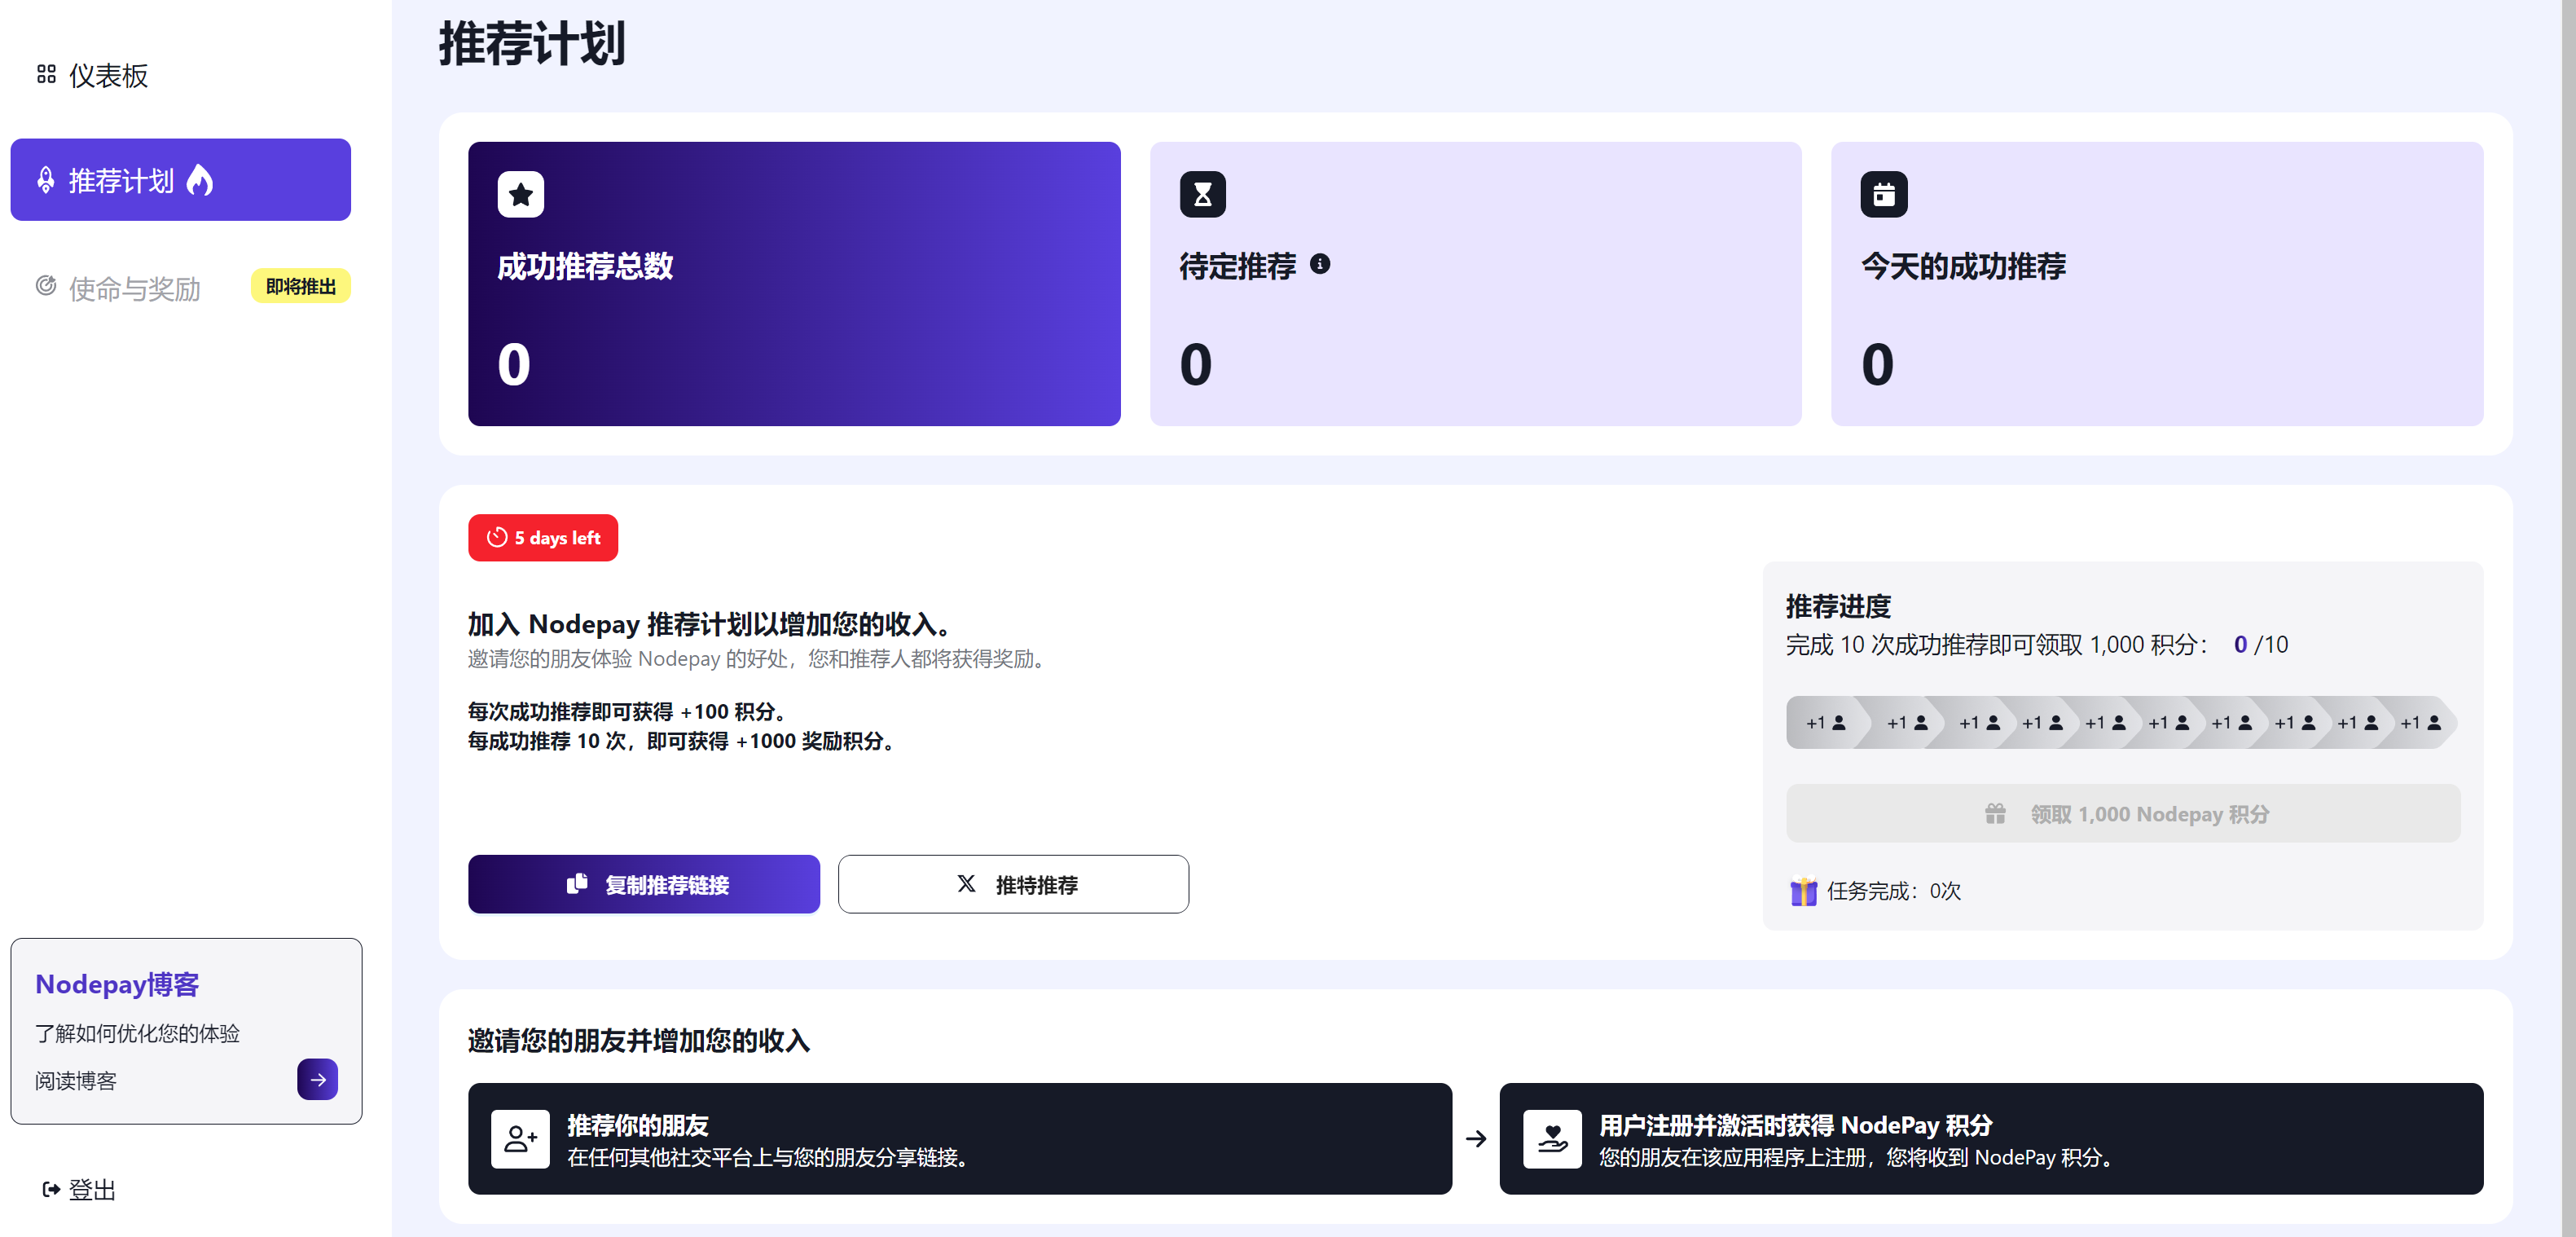Click the 推荐你的朋友 card title
The image size is (2576, 1237).
tap(638, 1125)
